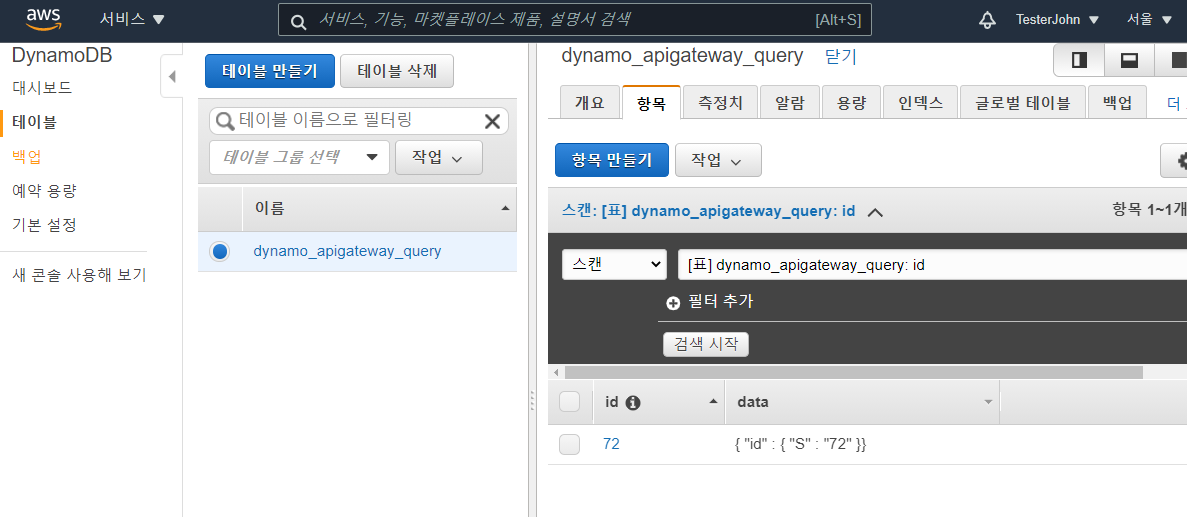Screen dimensions: 1187x517
Task: Click the 테이블 만들기 button
Action: 269,71
